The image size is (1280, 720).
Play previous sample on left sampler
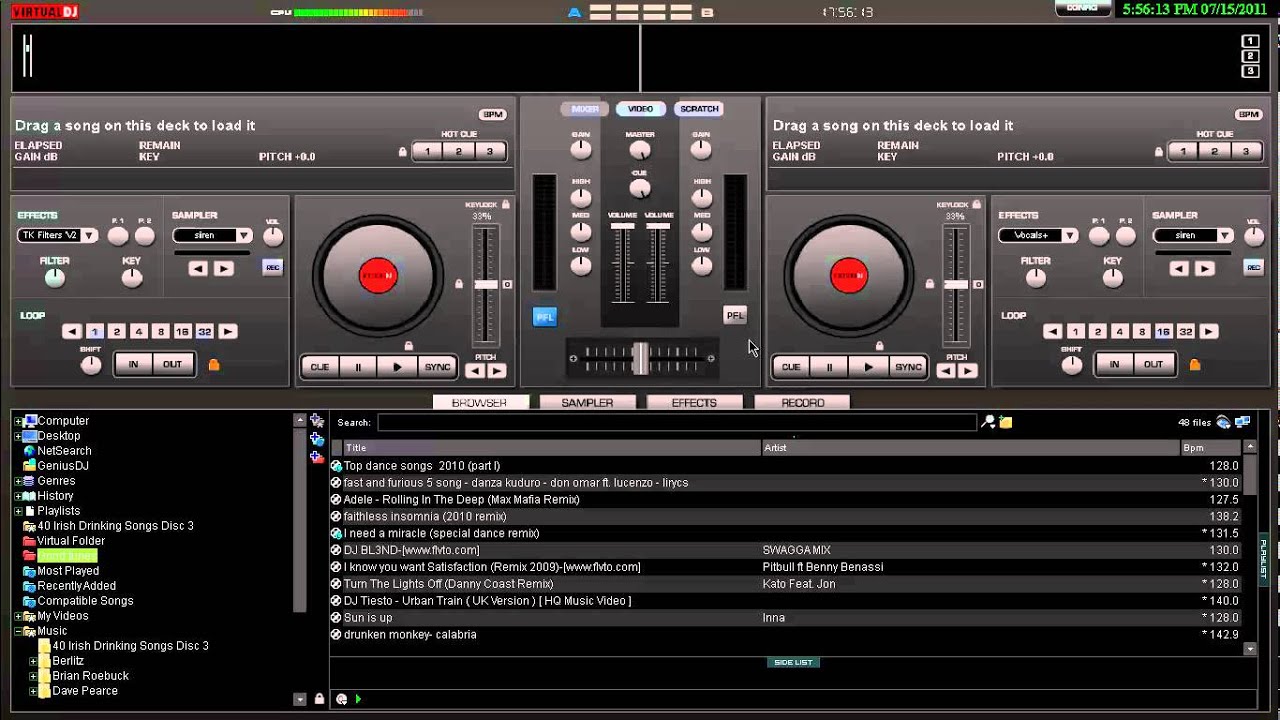click(198, 268)
